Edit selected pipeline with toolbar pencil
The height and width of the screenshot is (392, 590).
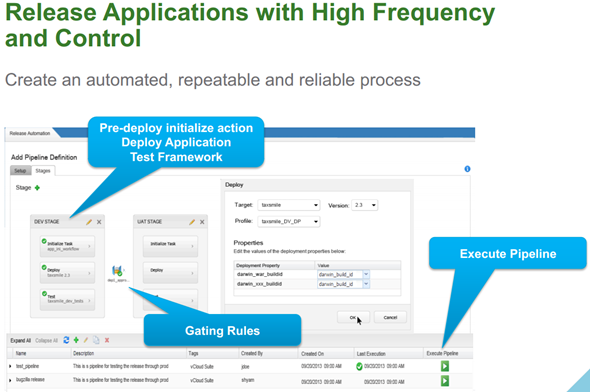click(x=86, y=340)
